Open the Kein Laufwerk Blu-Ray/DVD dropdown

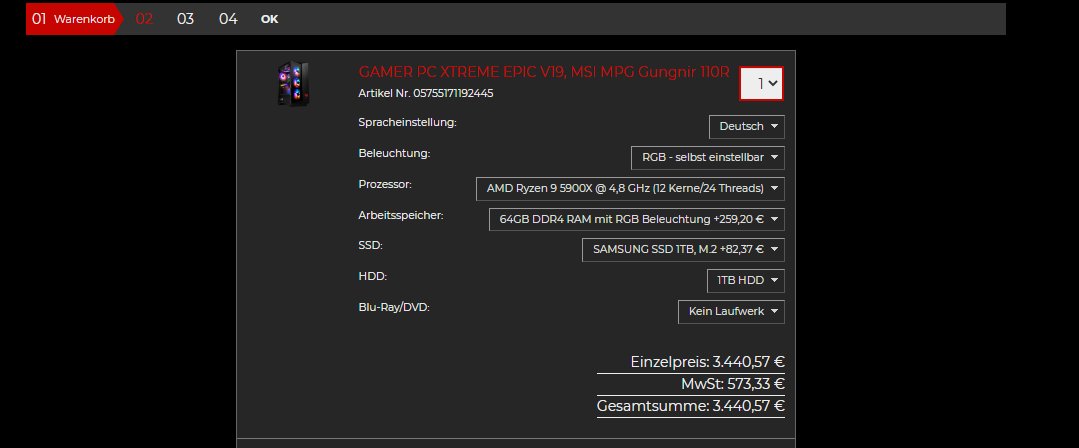click(731, 312)
